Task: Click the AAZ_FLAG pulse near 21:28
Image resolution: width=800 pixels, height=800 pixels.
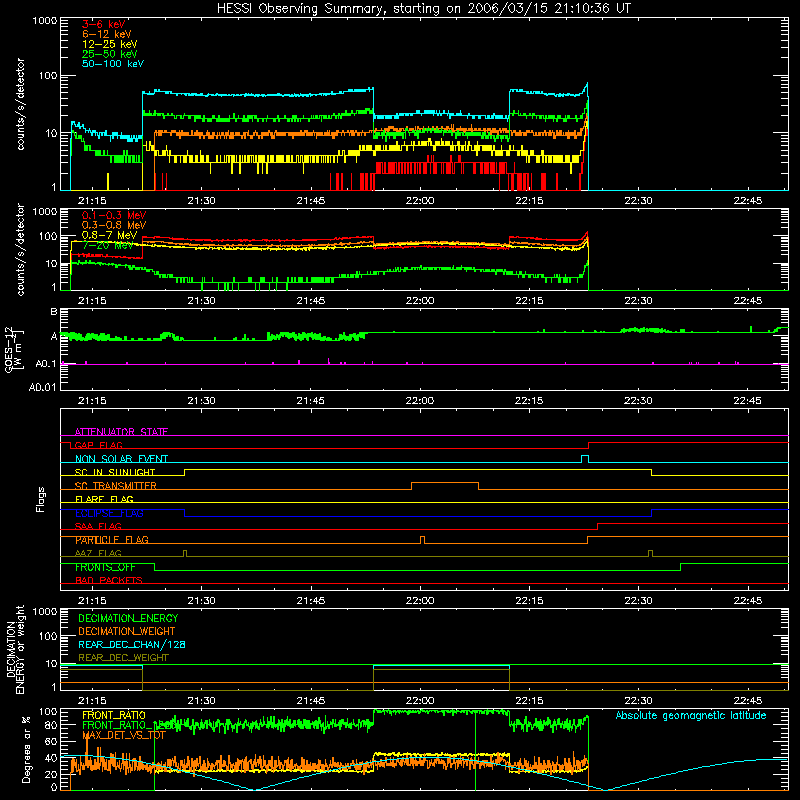Action: pyautogui.click(x=185, y=553)
